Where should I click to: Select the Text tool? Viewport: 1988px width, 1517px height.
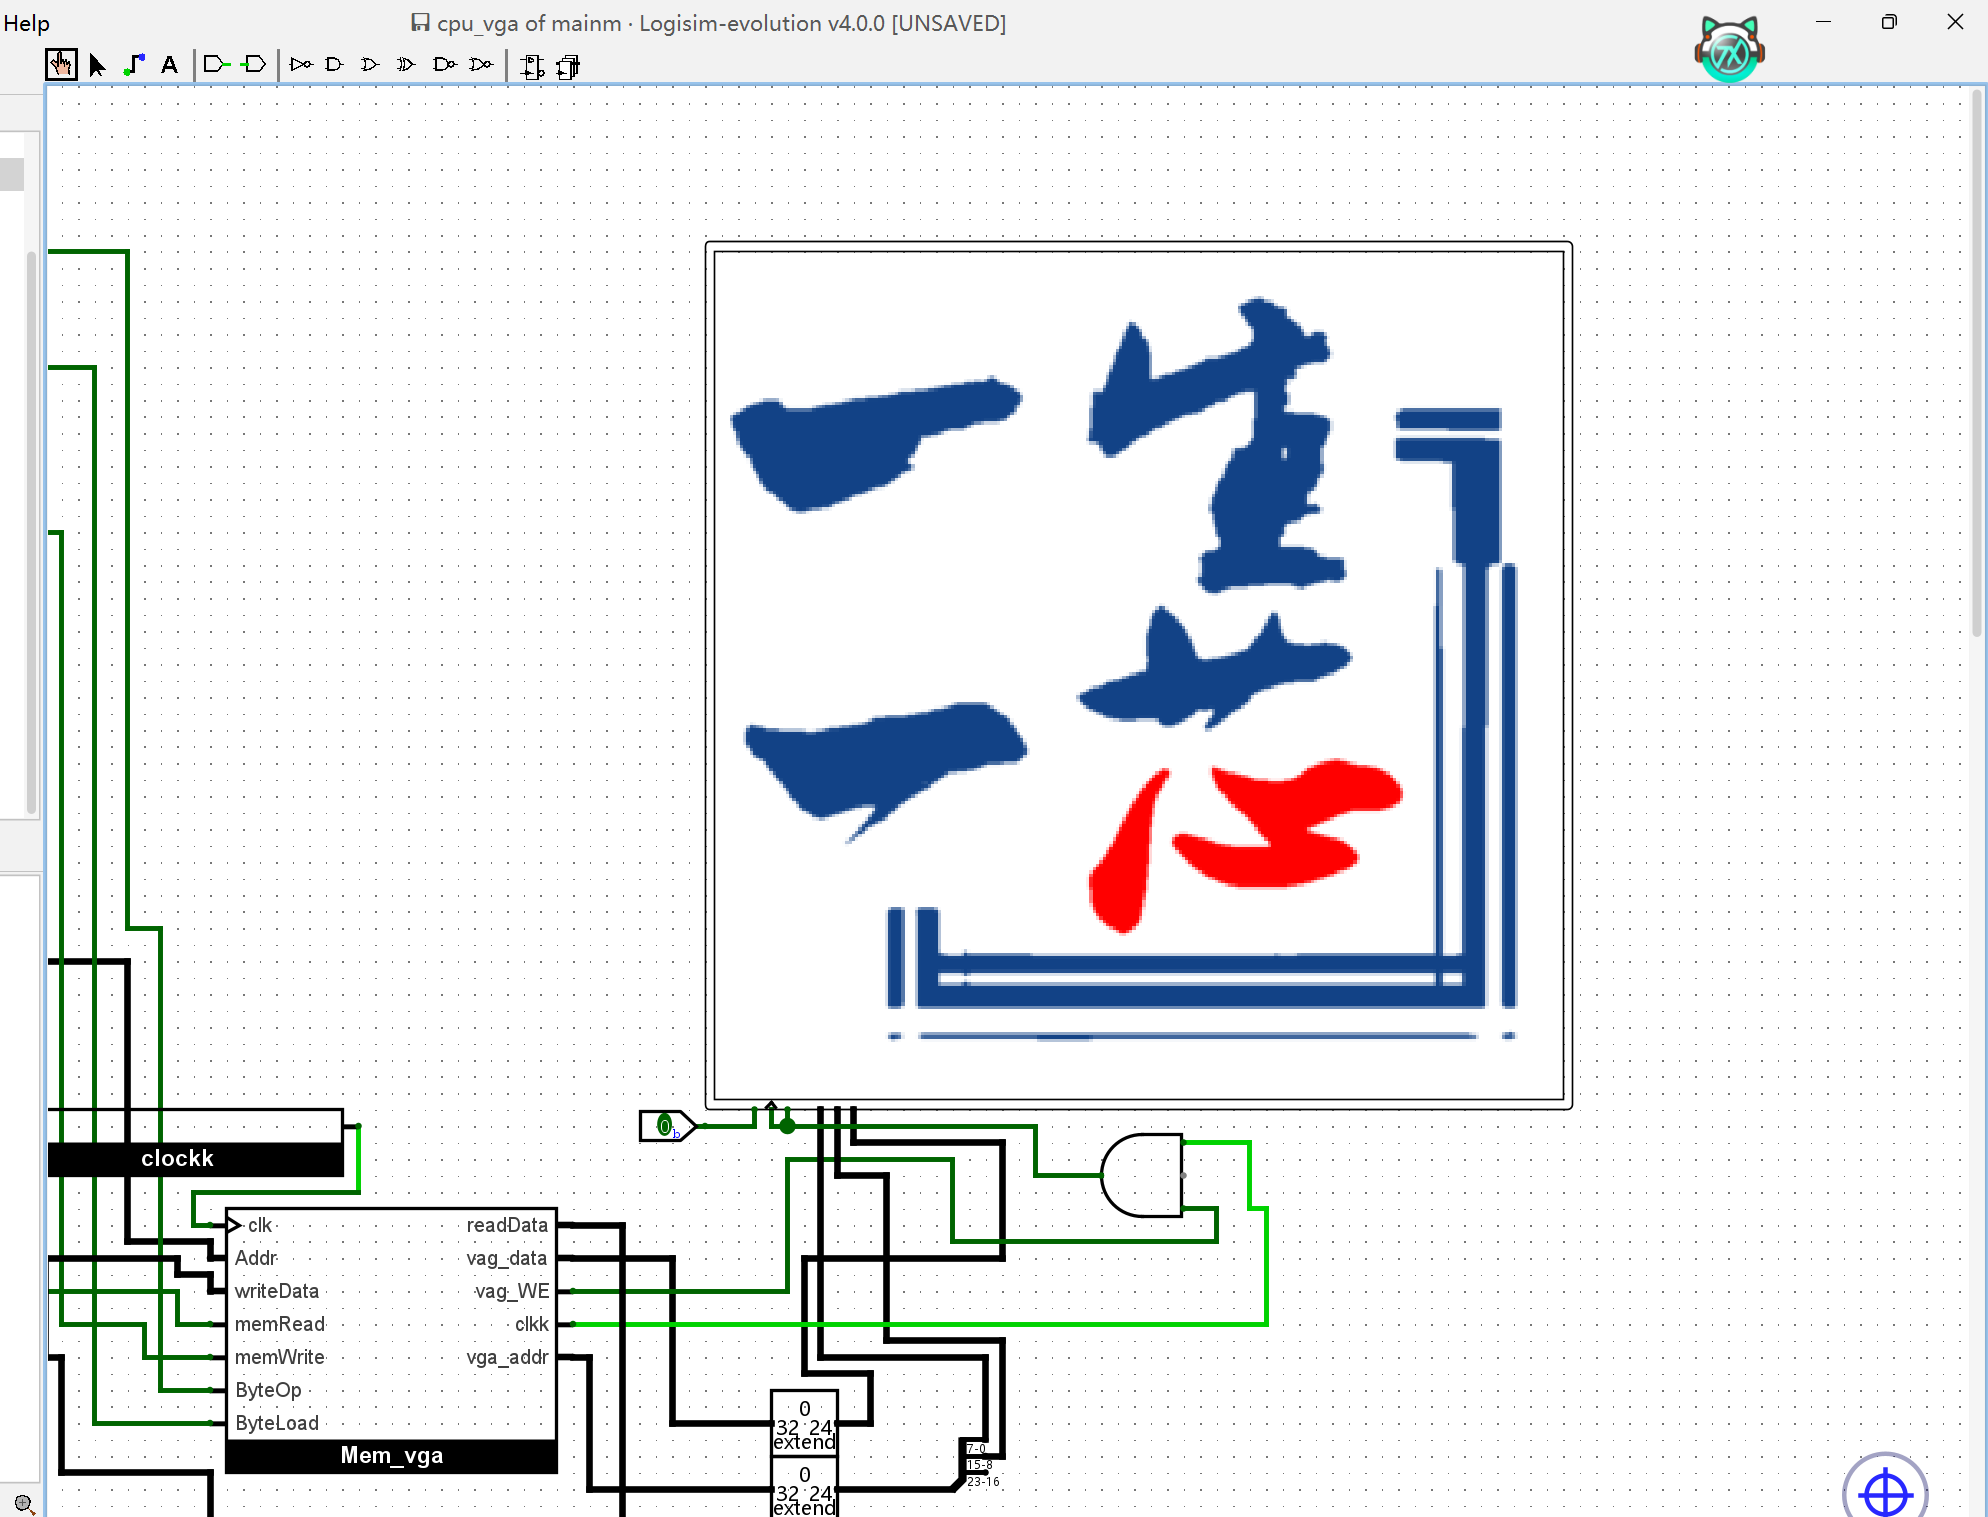pos(170,65)
